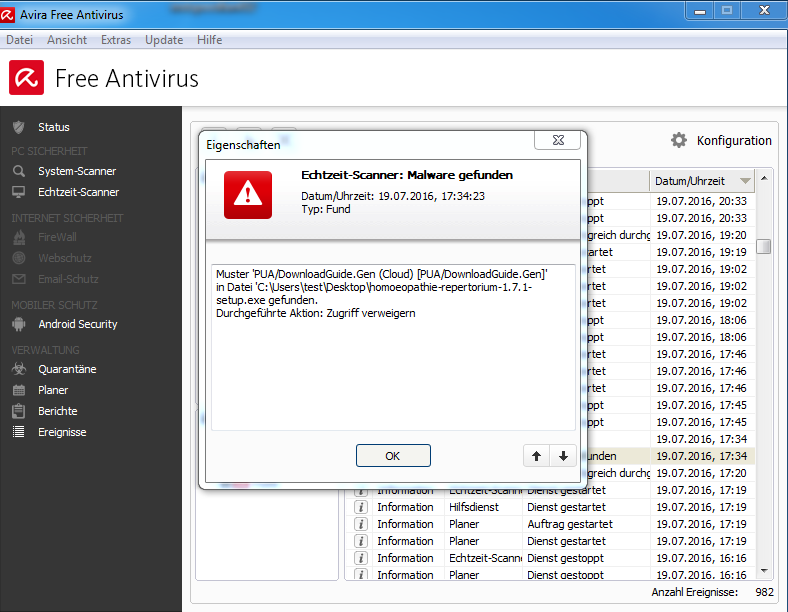
Task: Open Quarantäne in sidebar
Action: [x=67, y=369]
